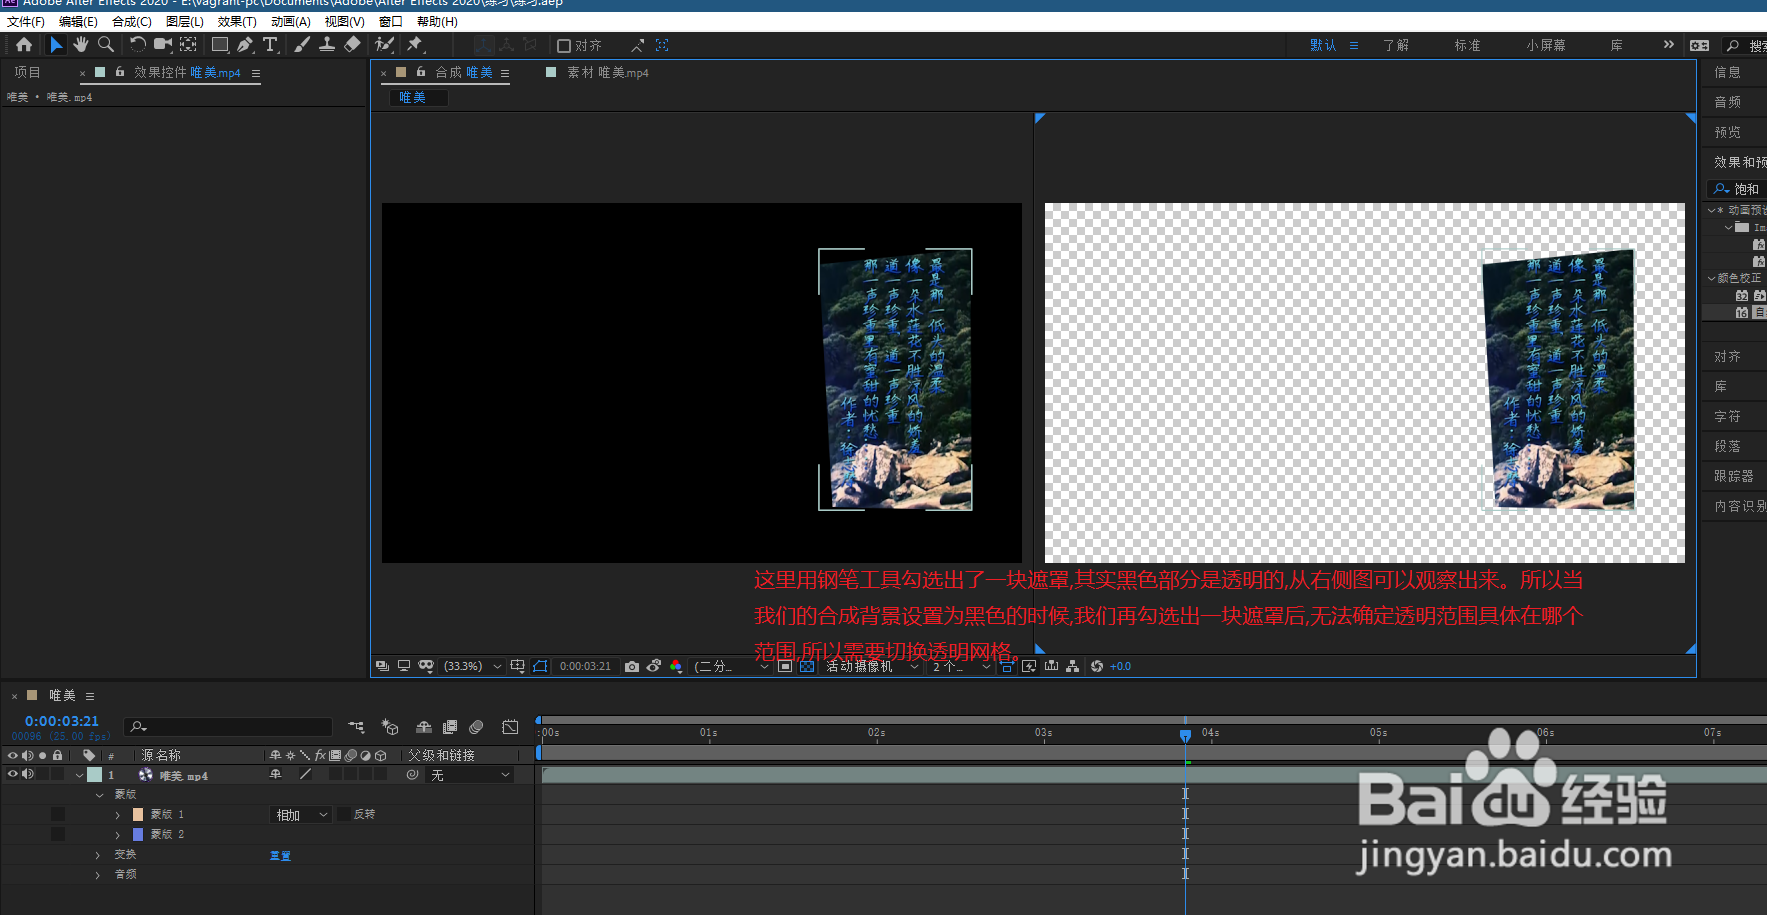This screenshot has height=915, width=1767.
Task: Select the Pen tool
Action: click(245, 45)
